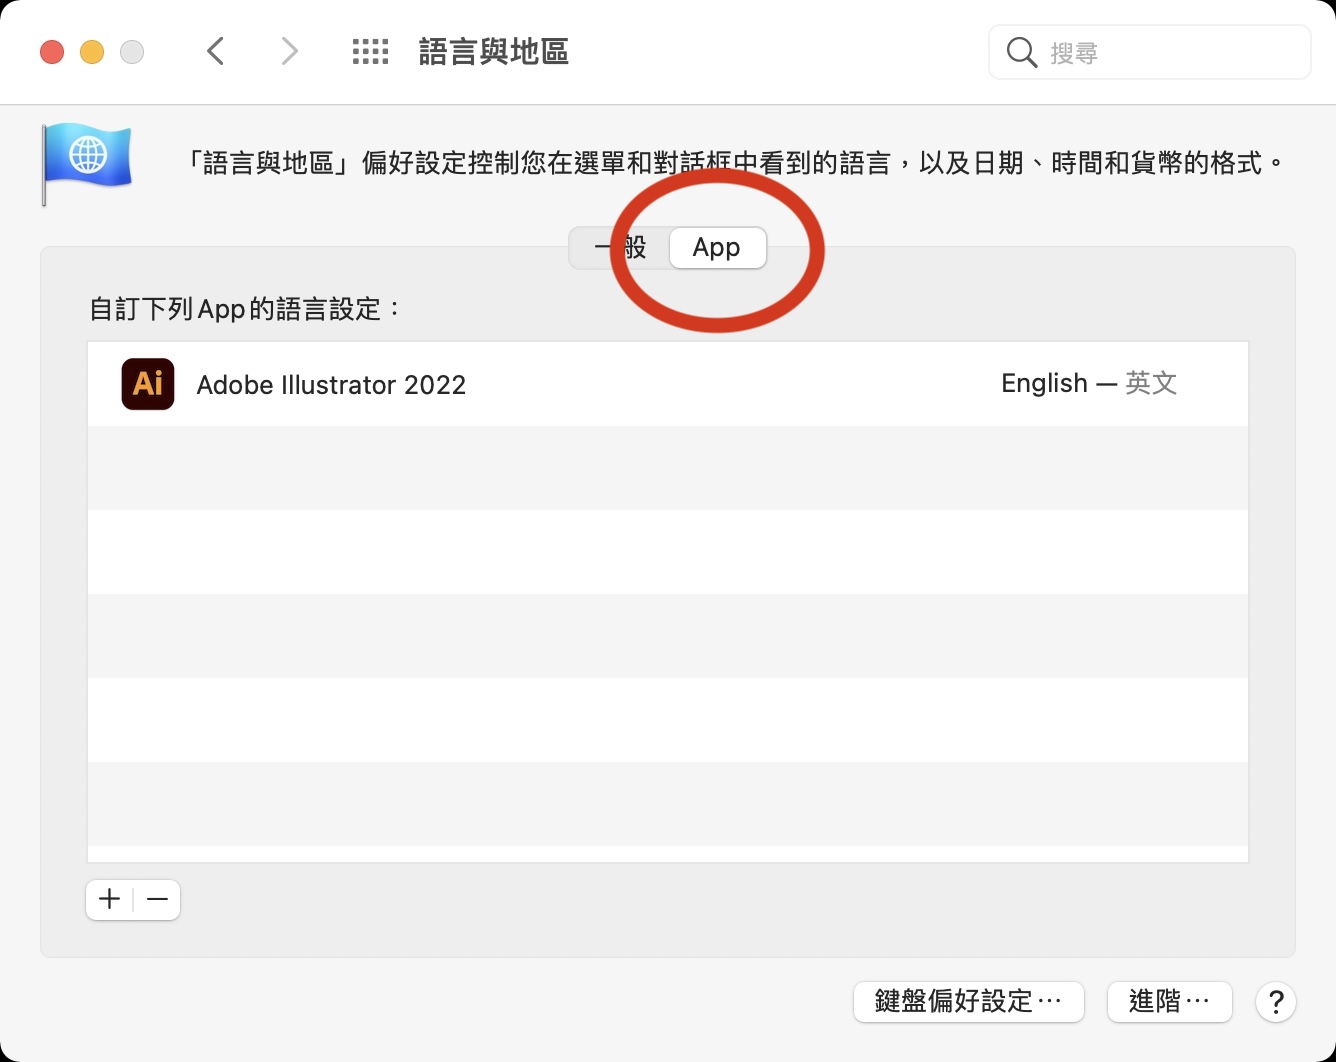Minimize the window with the yellow button
Image resolution: width=1336 pixels, height=1062 pixels.
click(x=92, y=52)
